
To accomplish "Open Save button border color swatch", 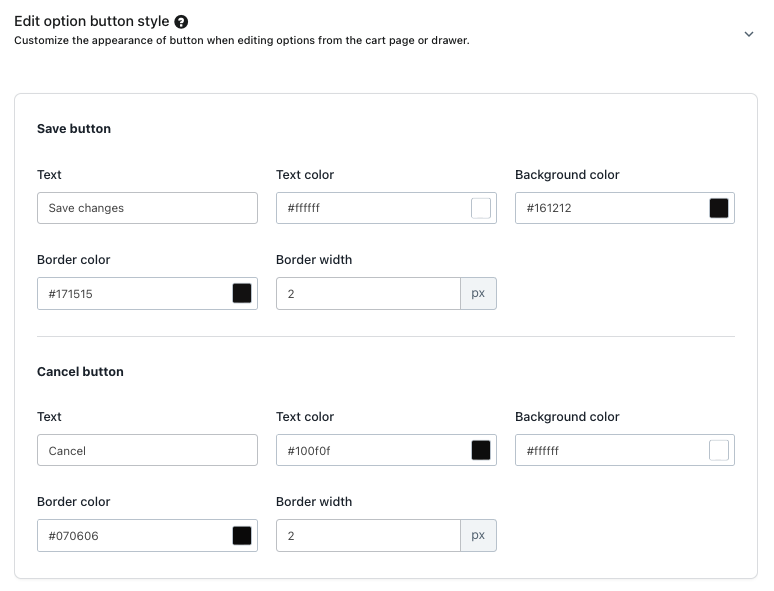I will coord(242,293).
